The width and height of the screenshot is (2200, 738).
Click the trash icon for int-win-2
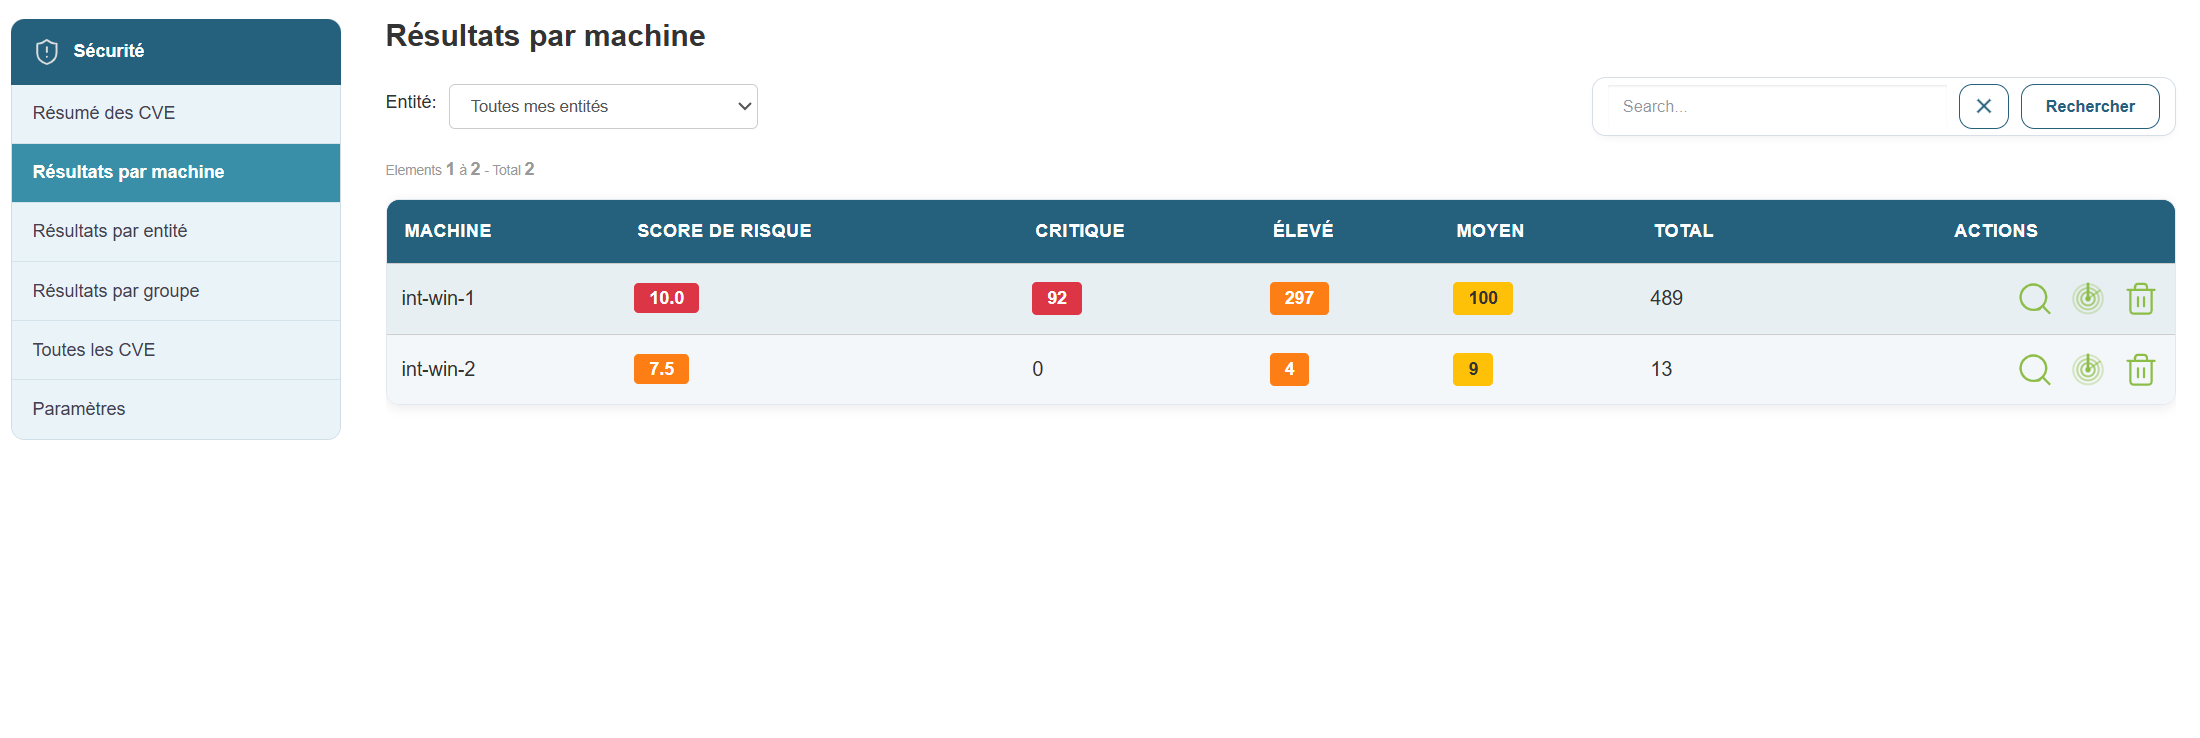tap(2141, 370)
